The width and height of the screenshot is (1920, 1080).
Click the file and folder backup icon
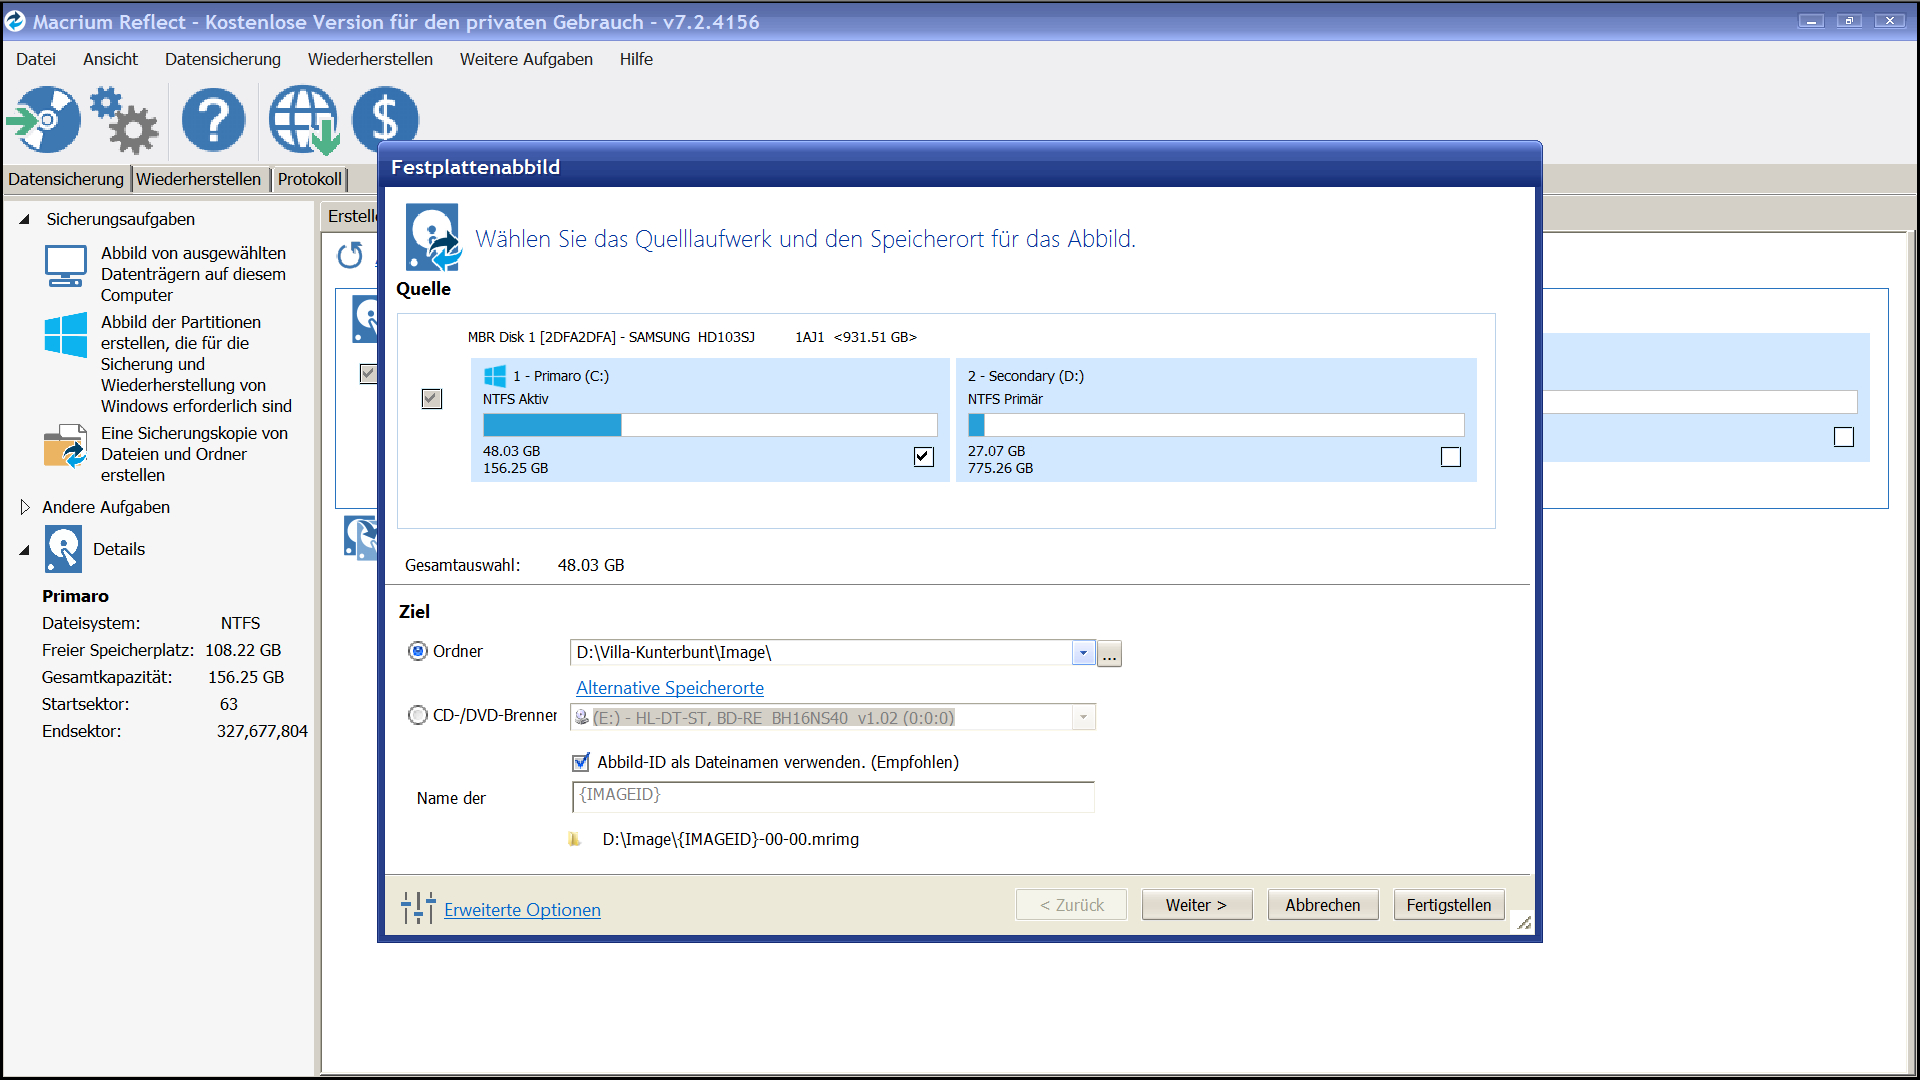[x=66, y=447]
